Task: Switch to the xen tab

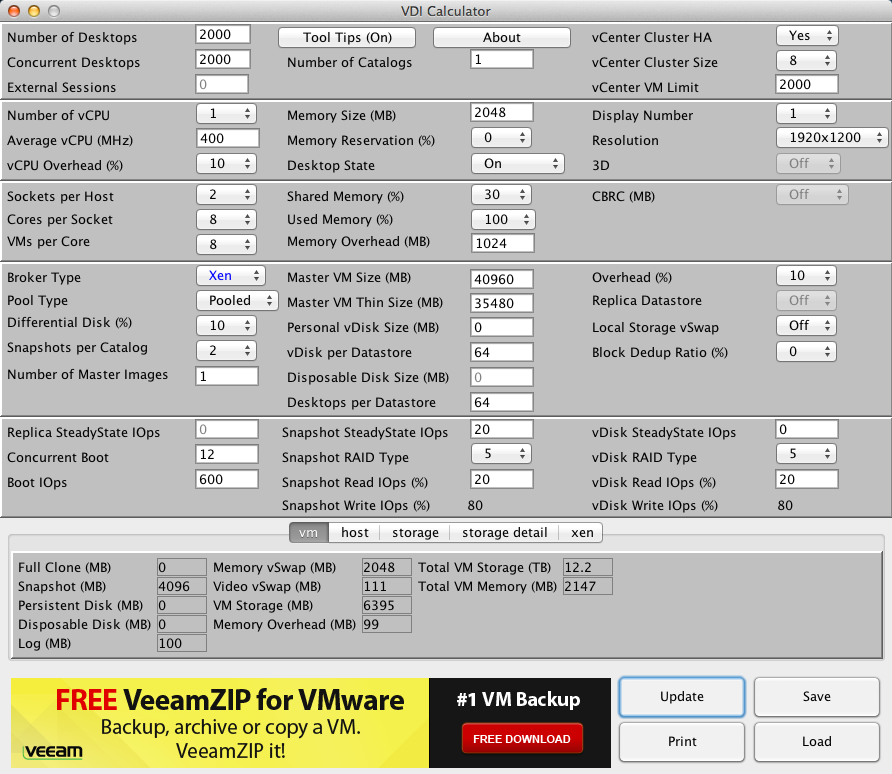Action: [582, 533]
